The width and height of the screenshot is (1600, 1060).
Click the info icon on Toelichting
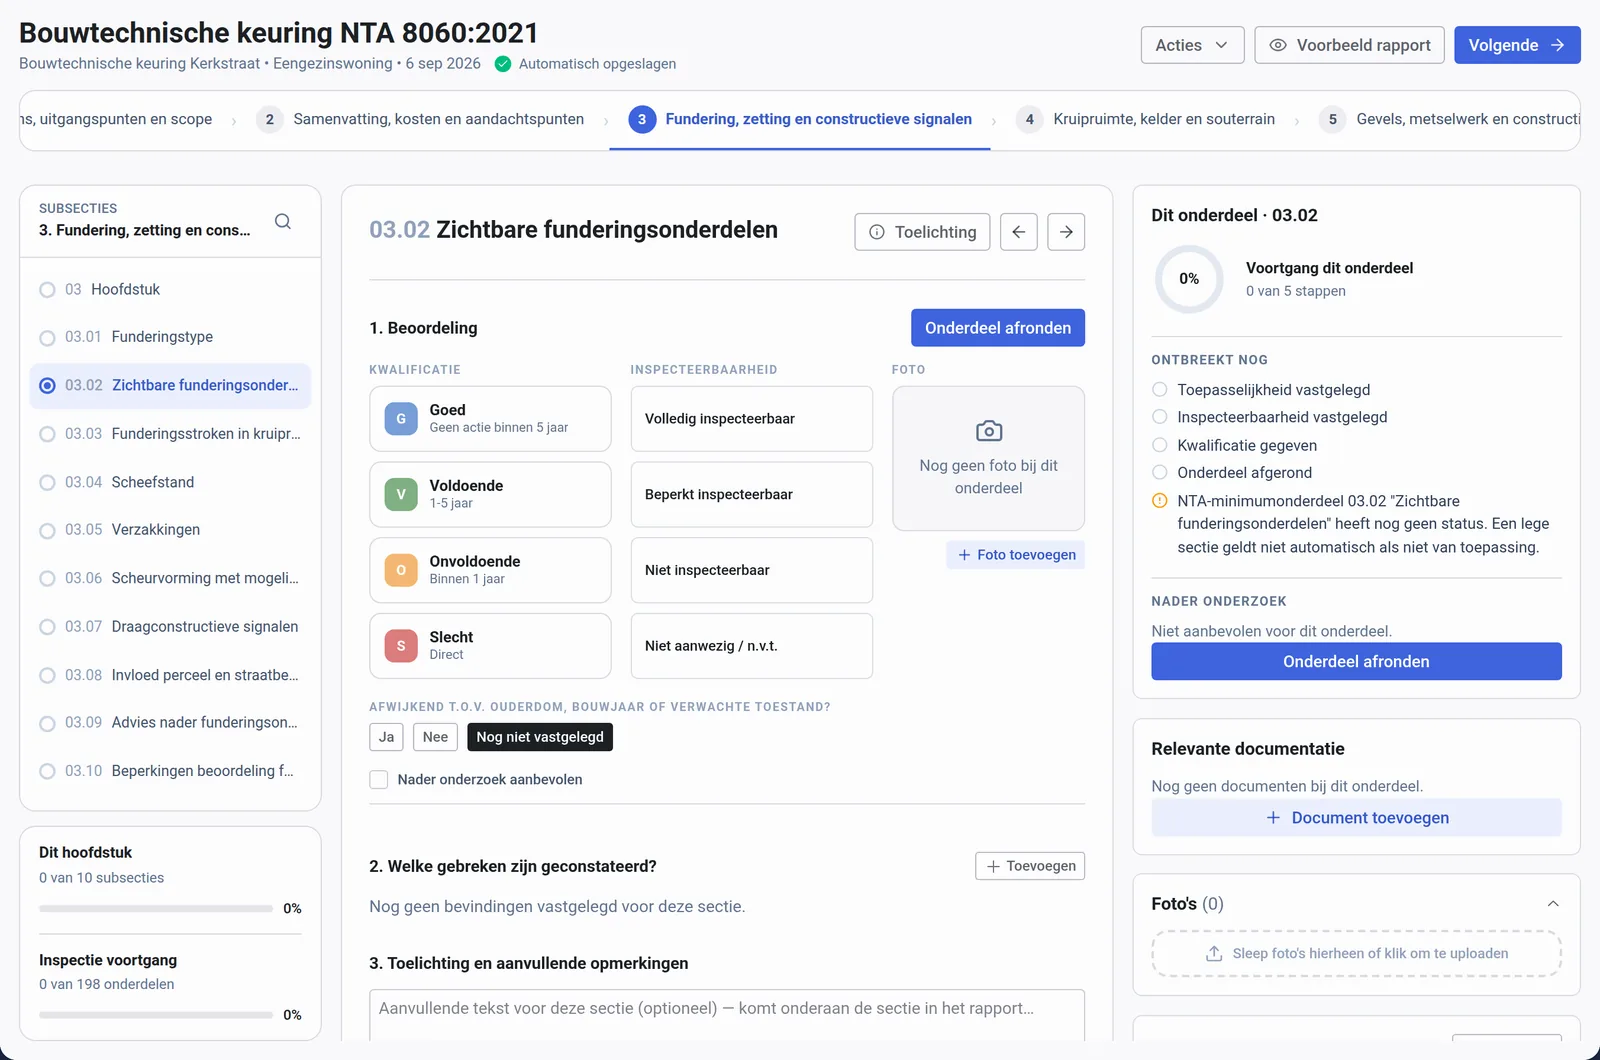click(877, 232)
